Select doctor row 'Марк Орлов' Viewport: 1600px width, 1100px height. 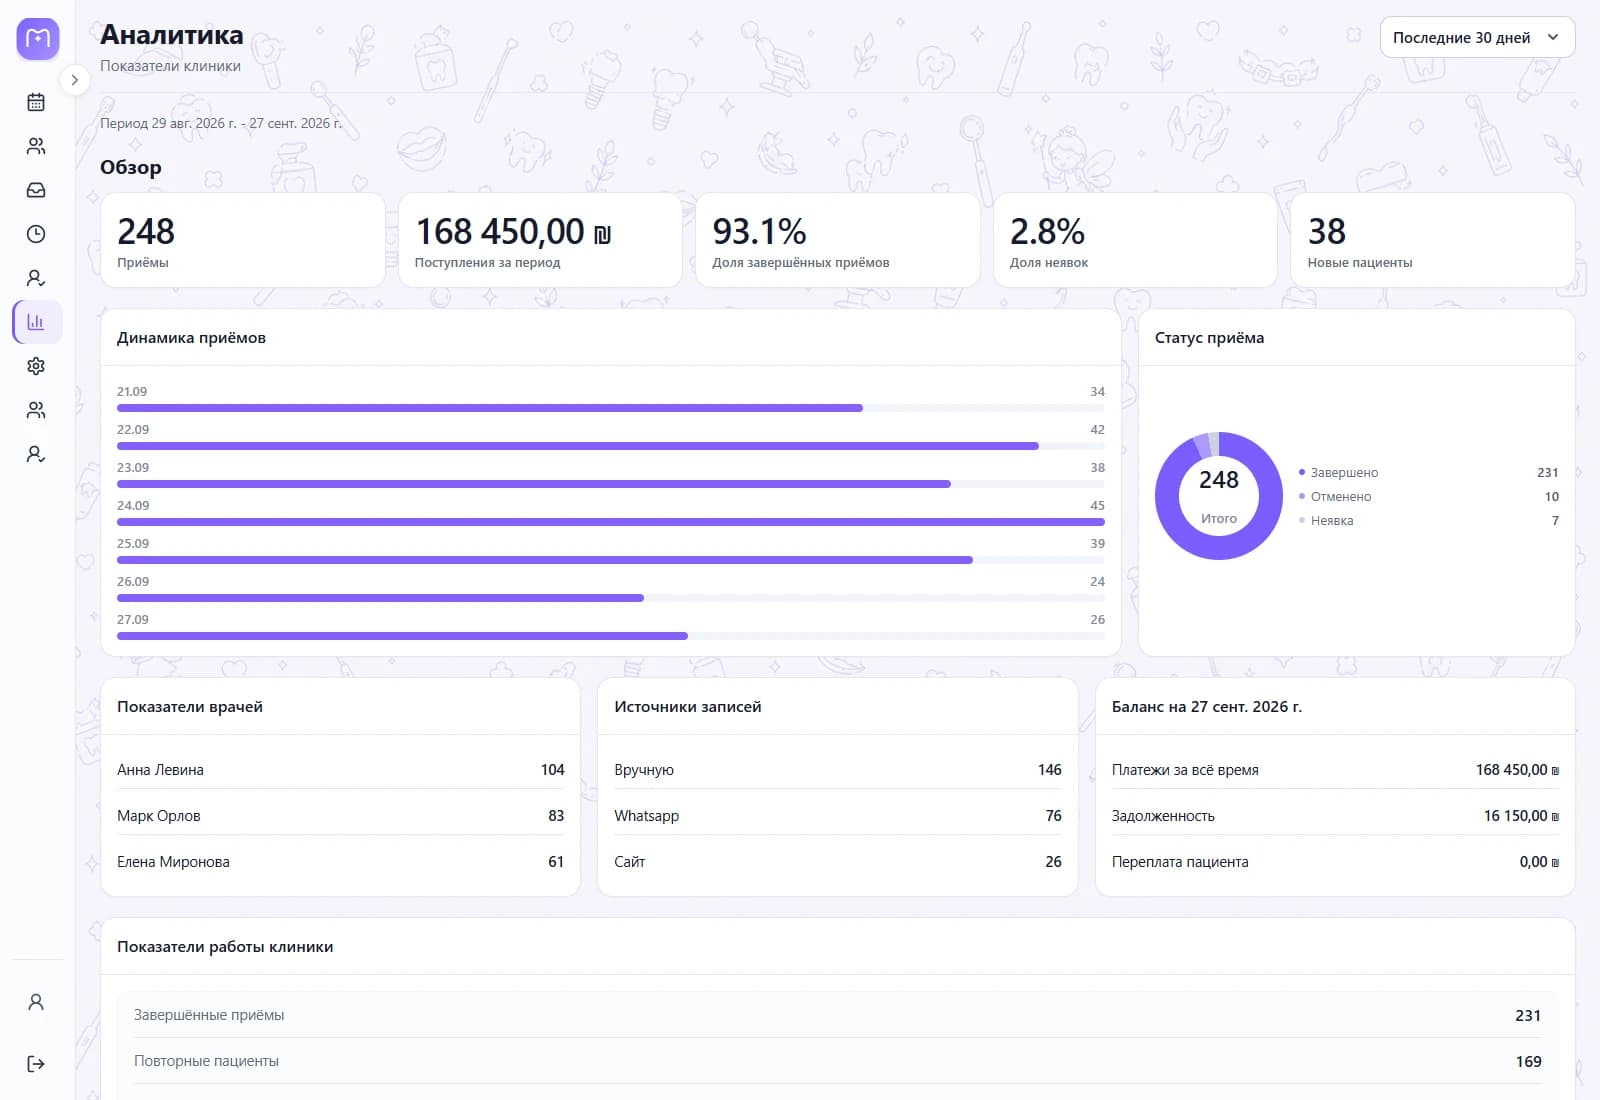pos(340,816)
